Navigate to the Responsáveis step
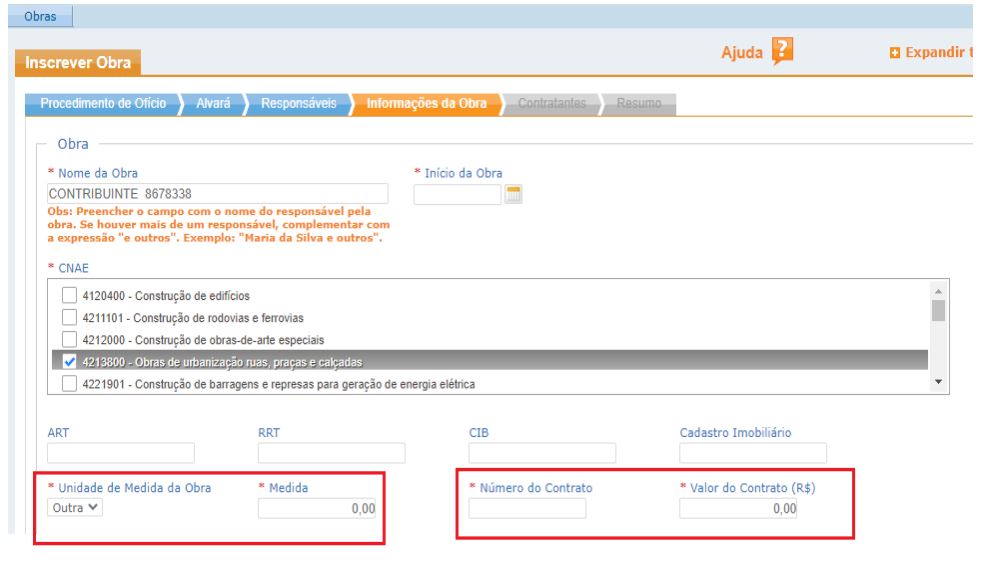The height and width of the screenshot is (569, 982). pyautogui.click(x=298, y=104)
